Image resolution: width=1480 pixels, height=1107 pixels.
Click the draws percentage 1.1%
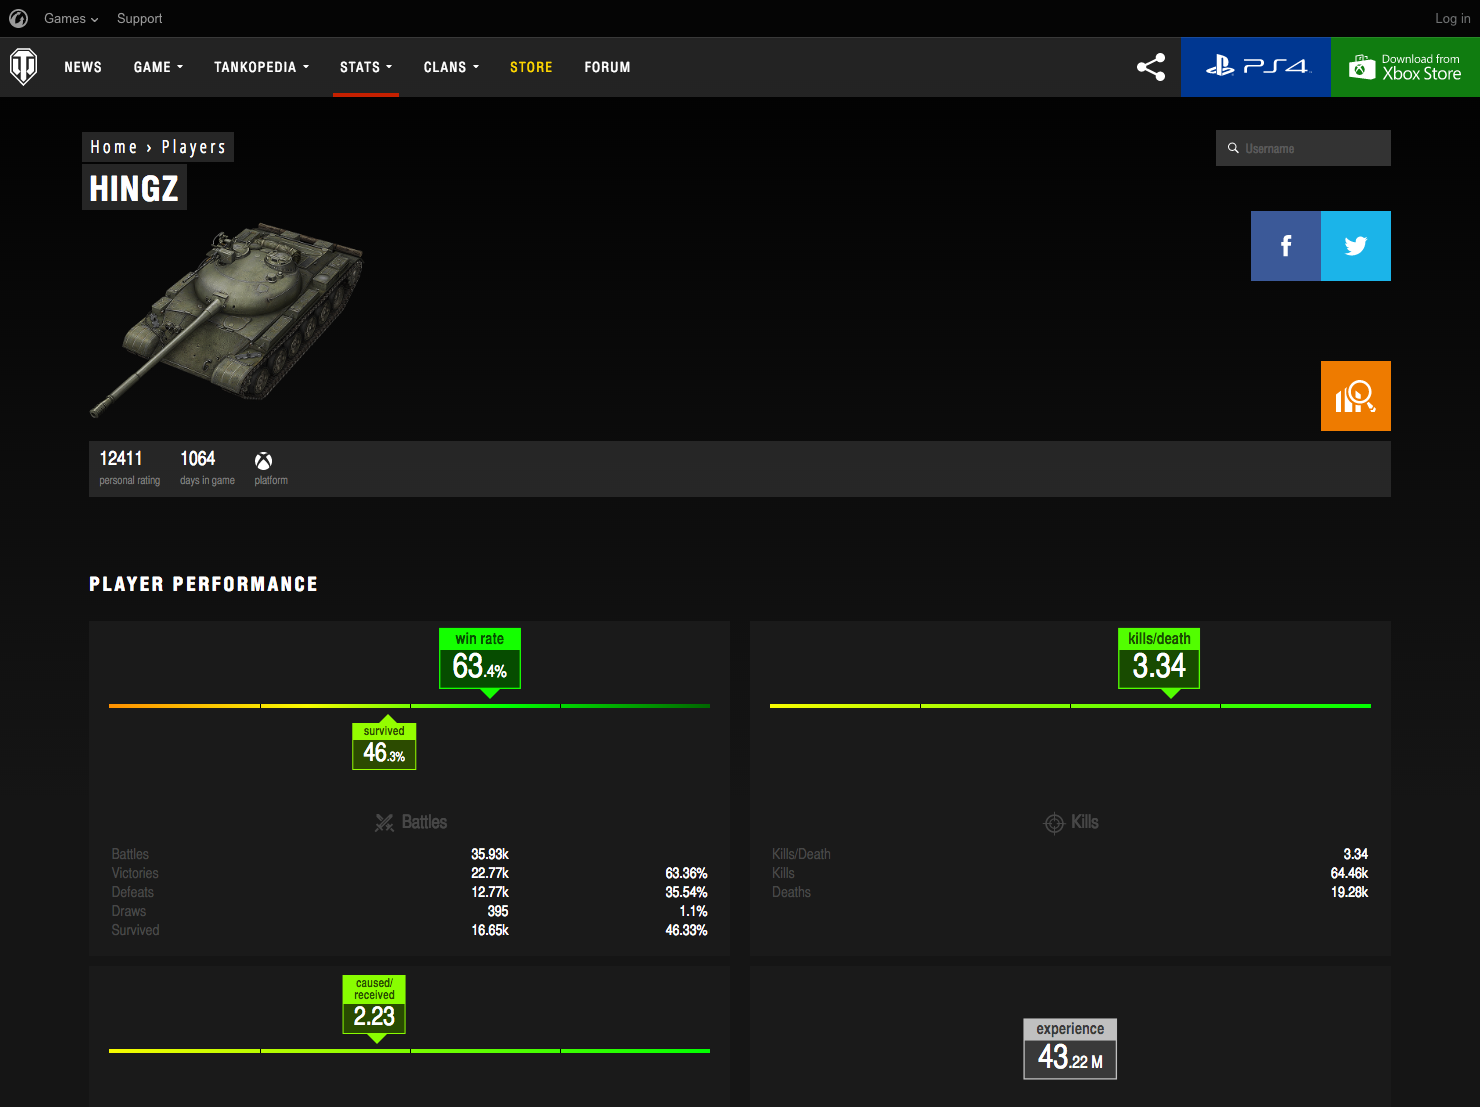coord(693,911)
